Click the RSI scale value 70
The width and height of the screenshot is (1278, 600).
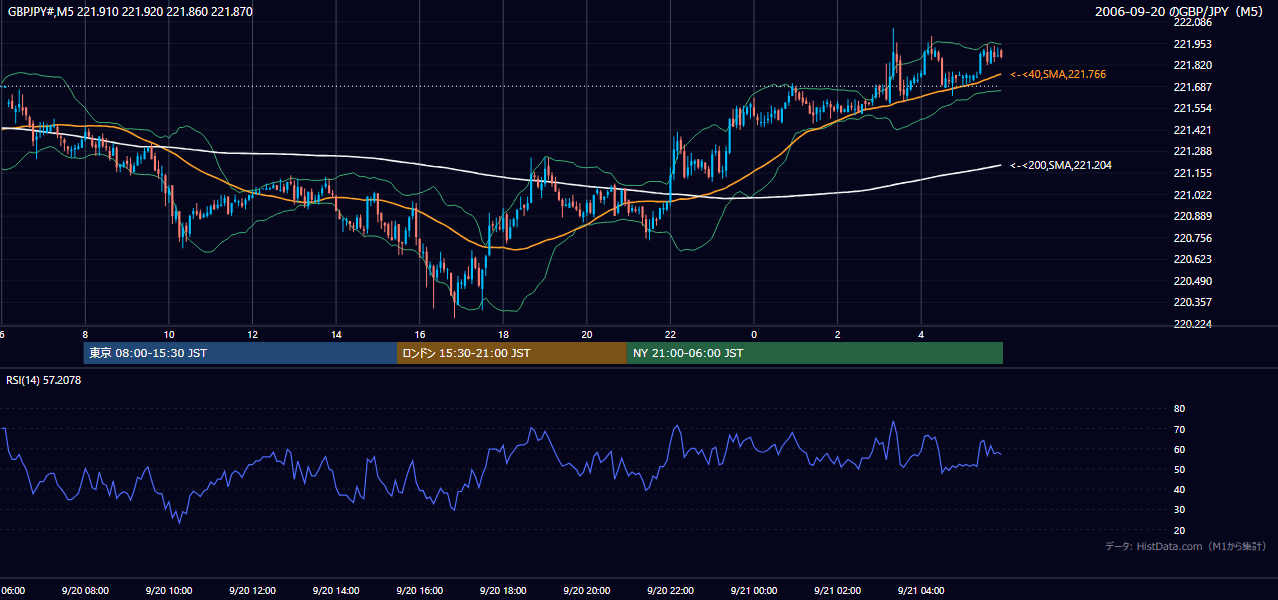click(x=1179, y=429)
